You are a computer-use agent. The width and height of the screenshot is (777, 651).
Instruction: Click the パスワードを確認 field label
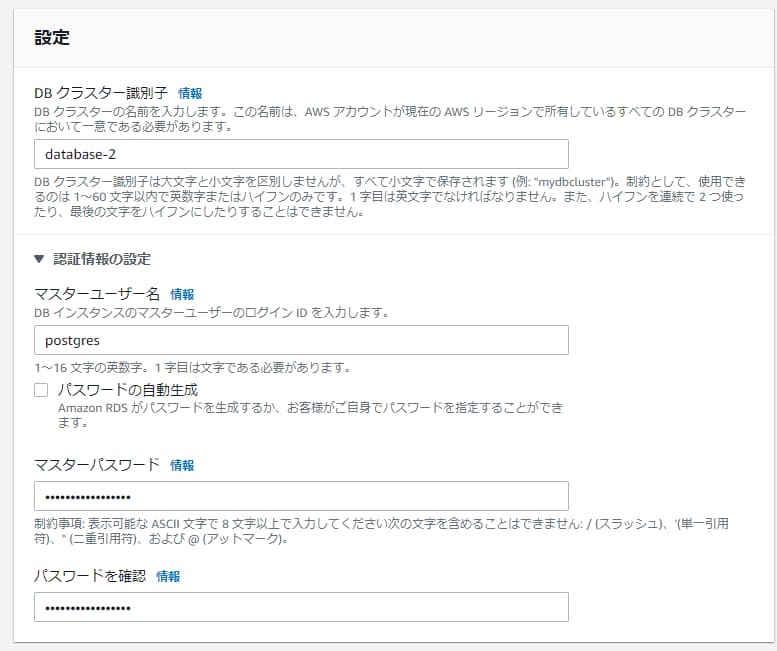(x=90, y=576)
